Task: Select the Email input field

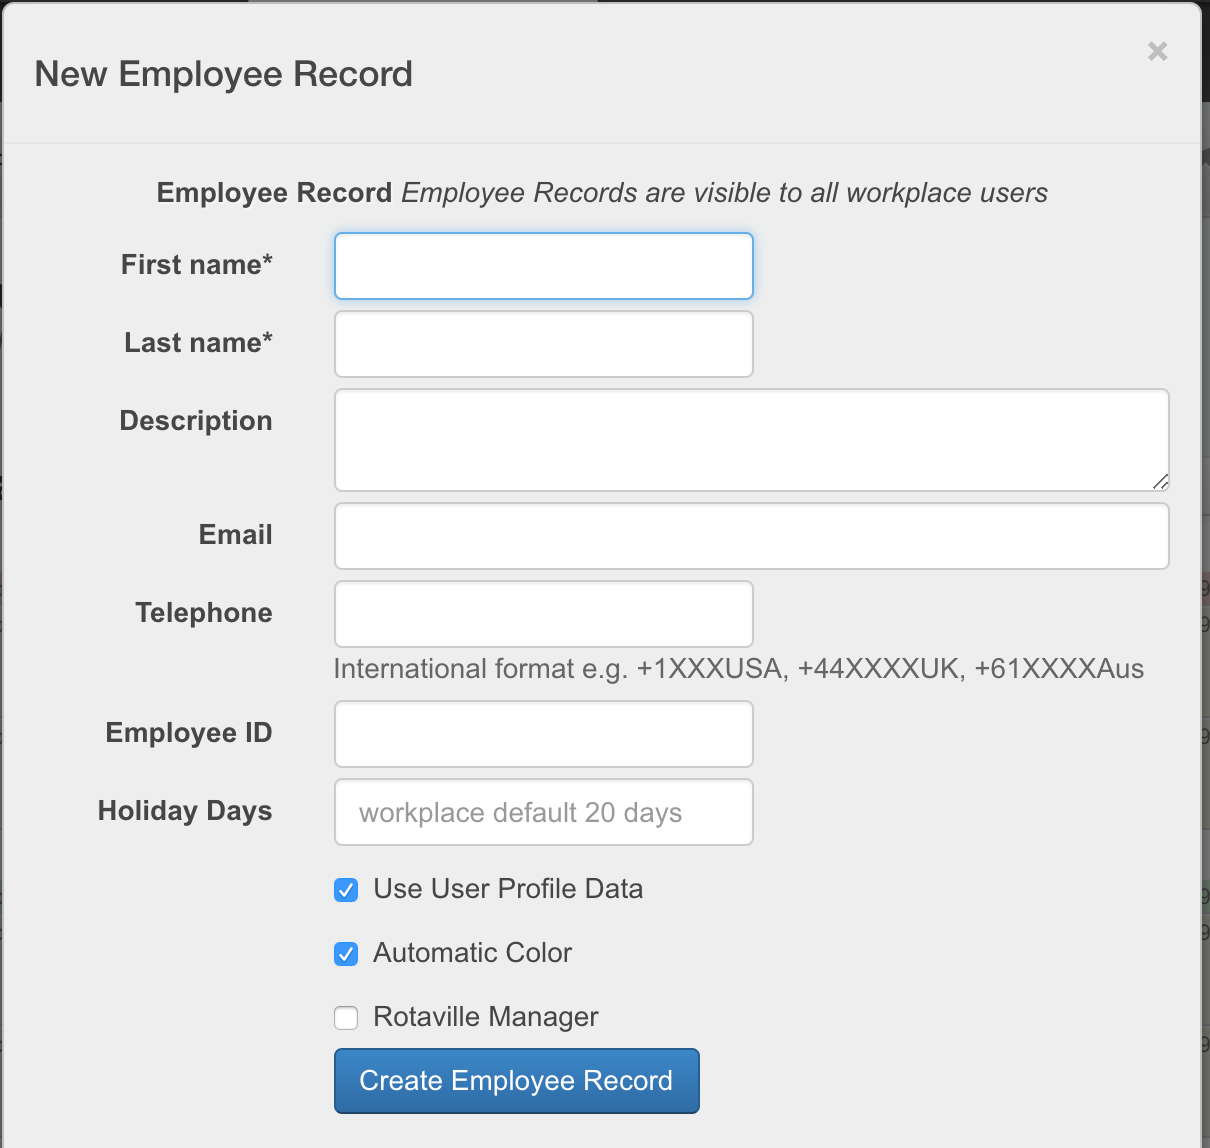Action: [x=751, y=536]
